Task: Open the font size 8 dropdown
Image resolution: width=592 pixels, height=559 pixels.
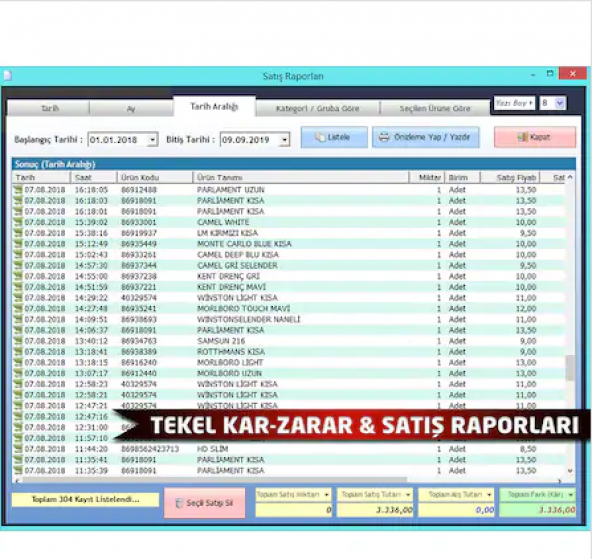Action: tap(560, 103)
